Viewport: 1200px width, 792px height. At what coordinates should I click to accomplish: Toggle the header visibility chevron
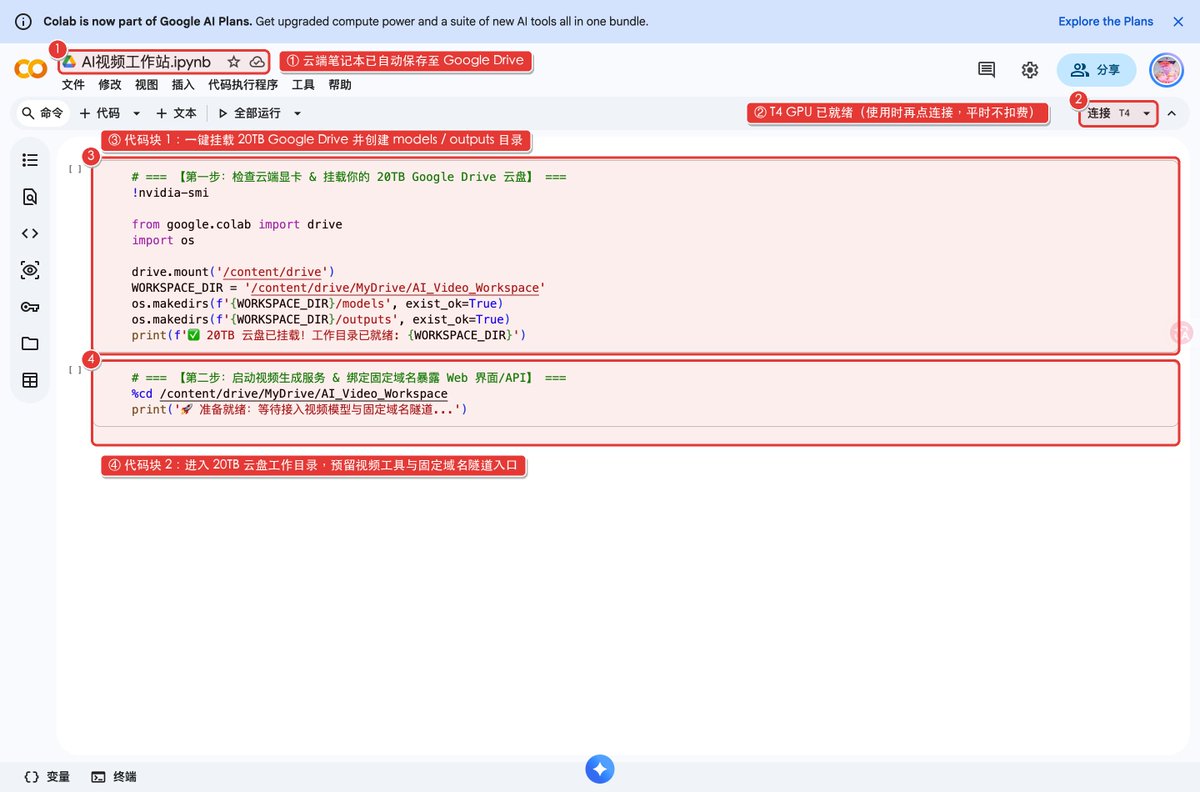(x=1172, y=113)
